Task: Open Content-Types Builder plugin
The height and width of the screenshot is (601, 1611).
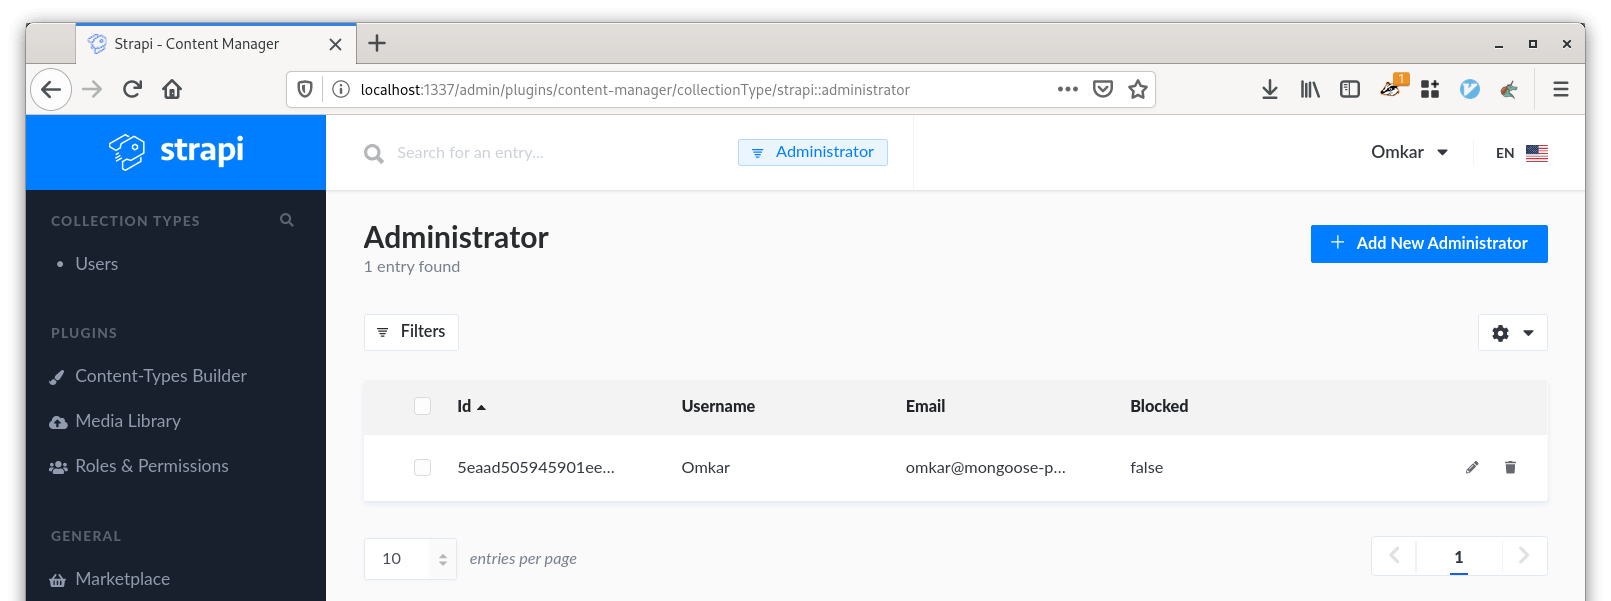Action: point(161,376)
